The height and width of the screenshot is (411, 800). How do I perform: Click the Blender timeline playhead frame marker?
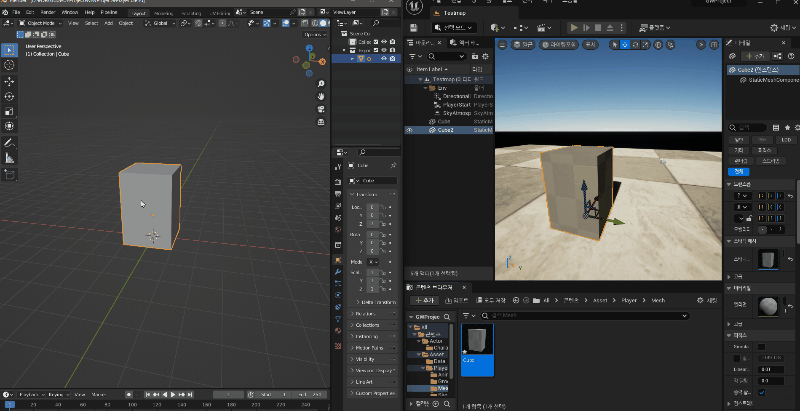(9, 404)
